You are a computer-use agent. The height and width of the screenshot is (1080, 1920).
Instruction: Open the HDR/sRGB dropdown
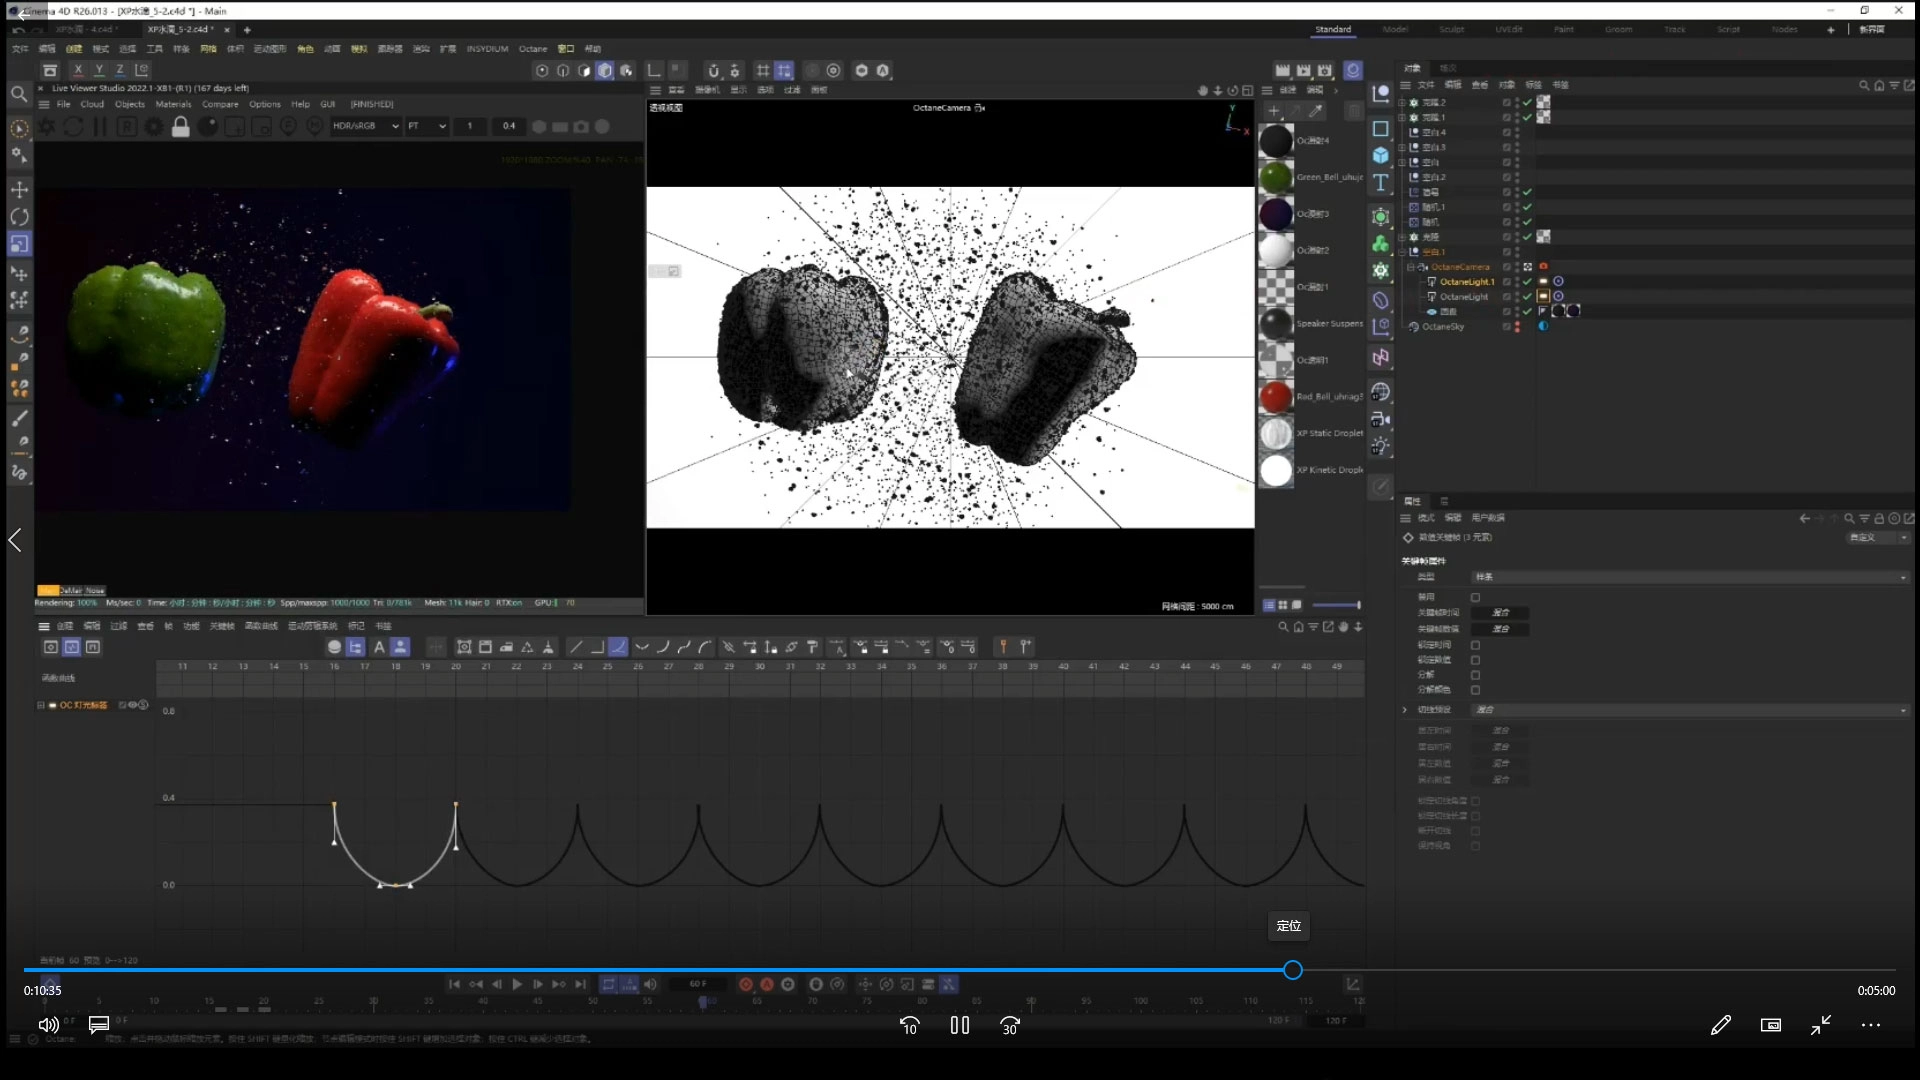pyautogui.click(x=366, y=127)
